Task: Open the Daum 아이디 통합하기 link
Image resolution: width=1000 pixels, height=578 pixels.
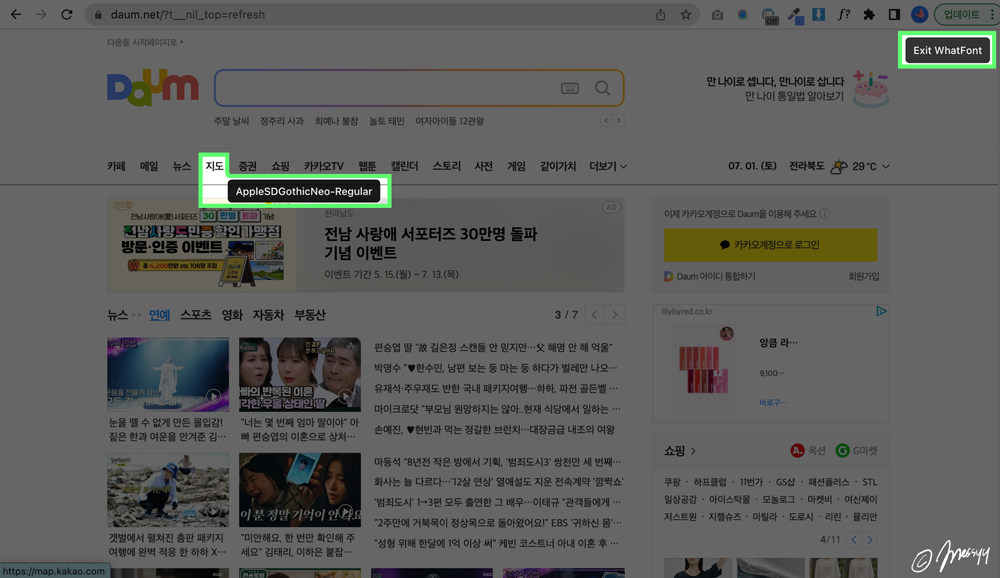Action: point(710,276)
